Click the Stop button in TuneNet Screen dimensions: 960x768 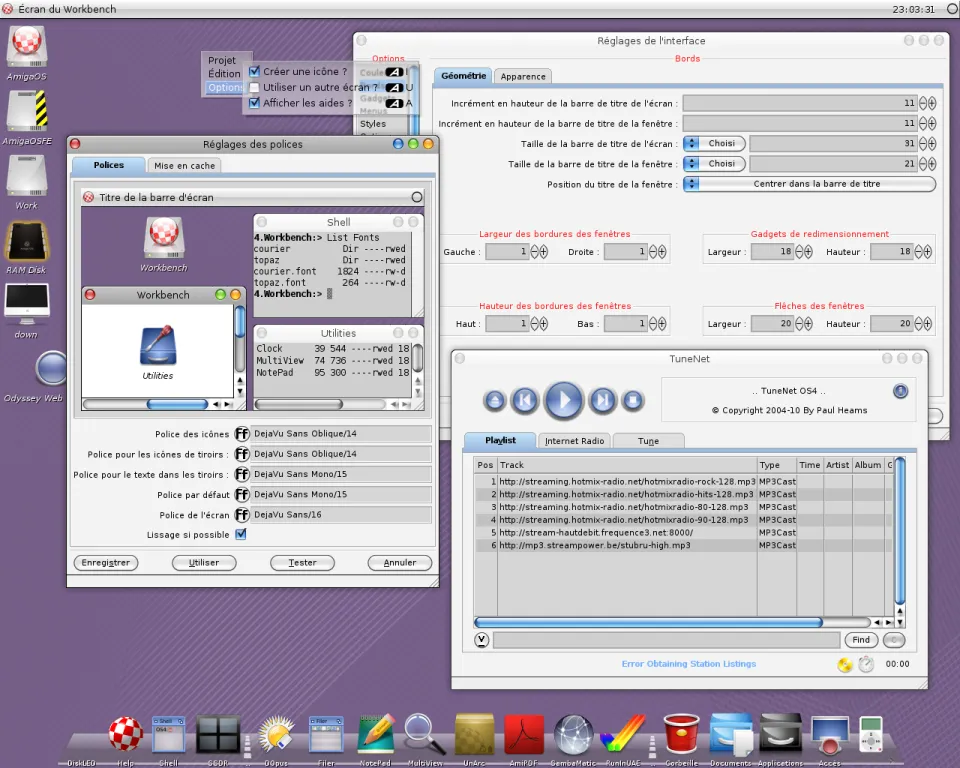tap(632, 401)
